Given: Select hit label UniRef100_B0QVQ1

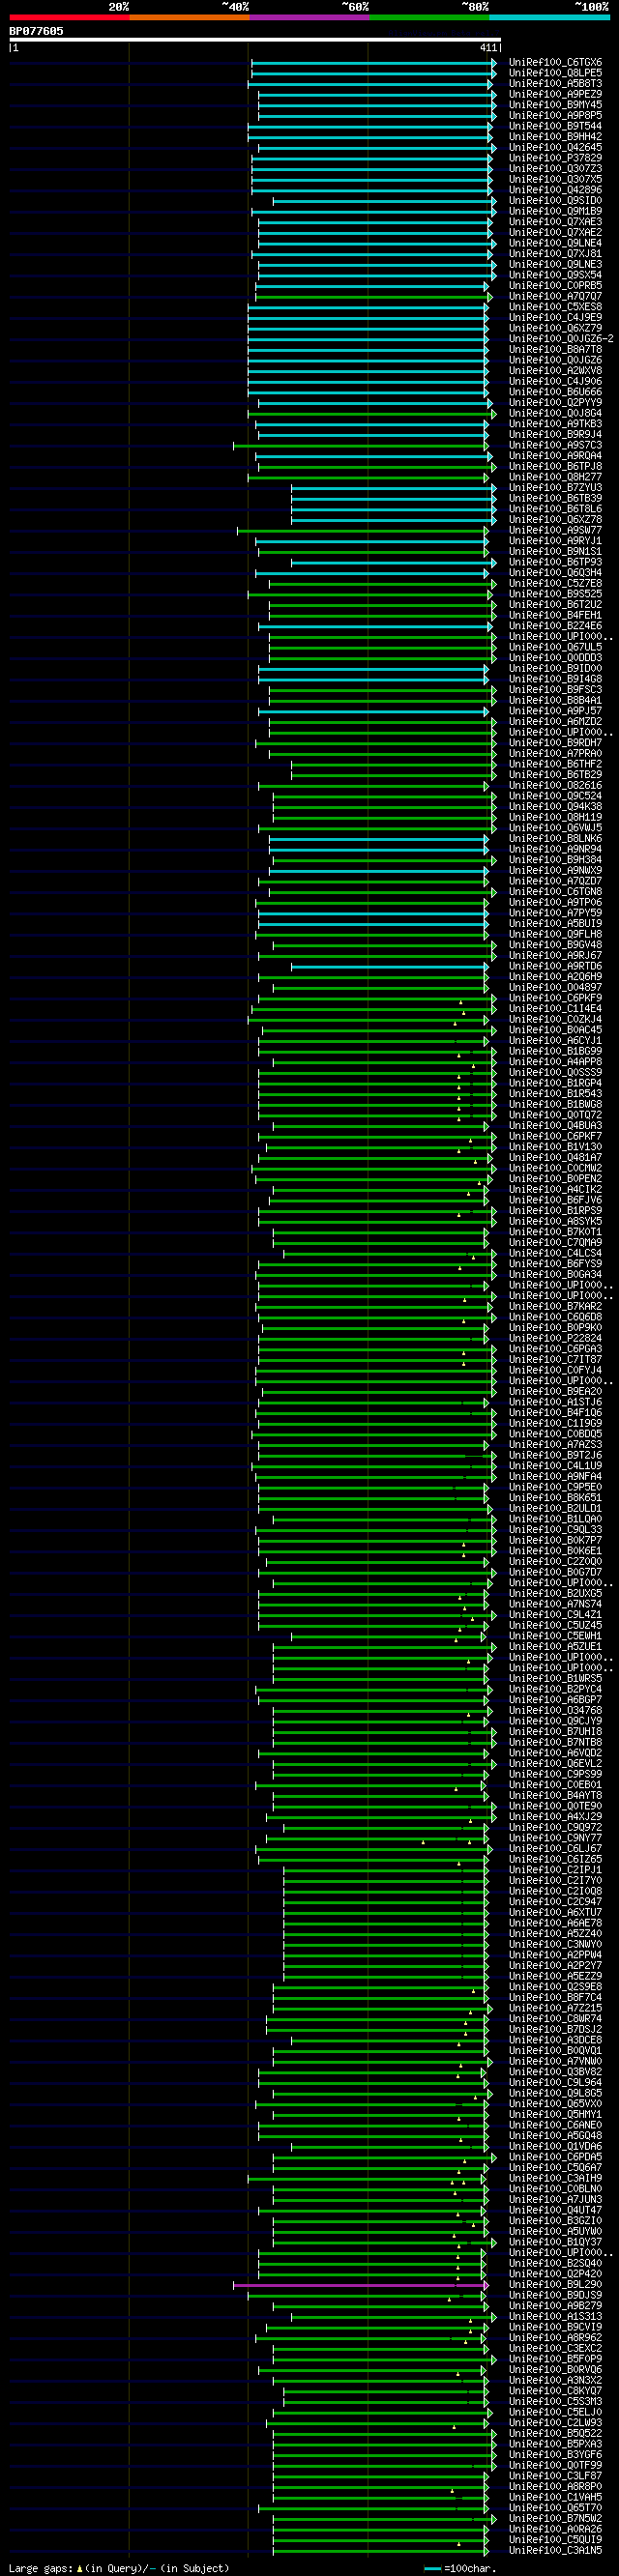Looking at the screenshot, I should point(555,2050).
